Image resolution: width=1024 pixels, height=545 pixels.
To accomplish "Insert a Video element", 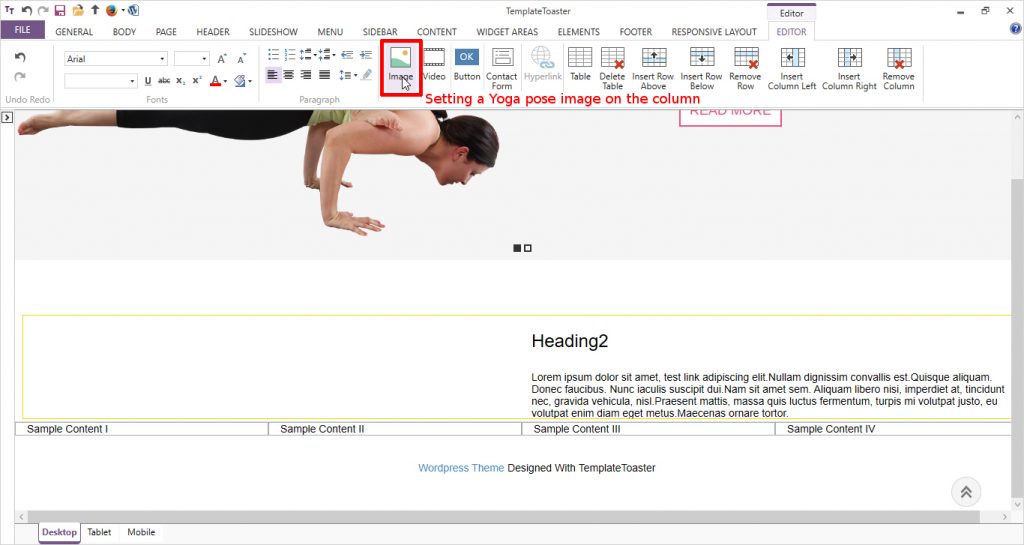I will (x=434, y=62).
